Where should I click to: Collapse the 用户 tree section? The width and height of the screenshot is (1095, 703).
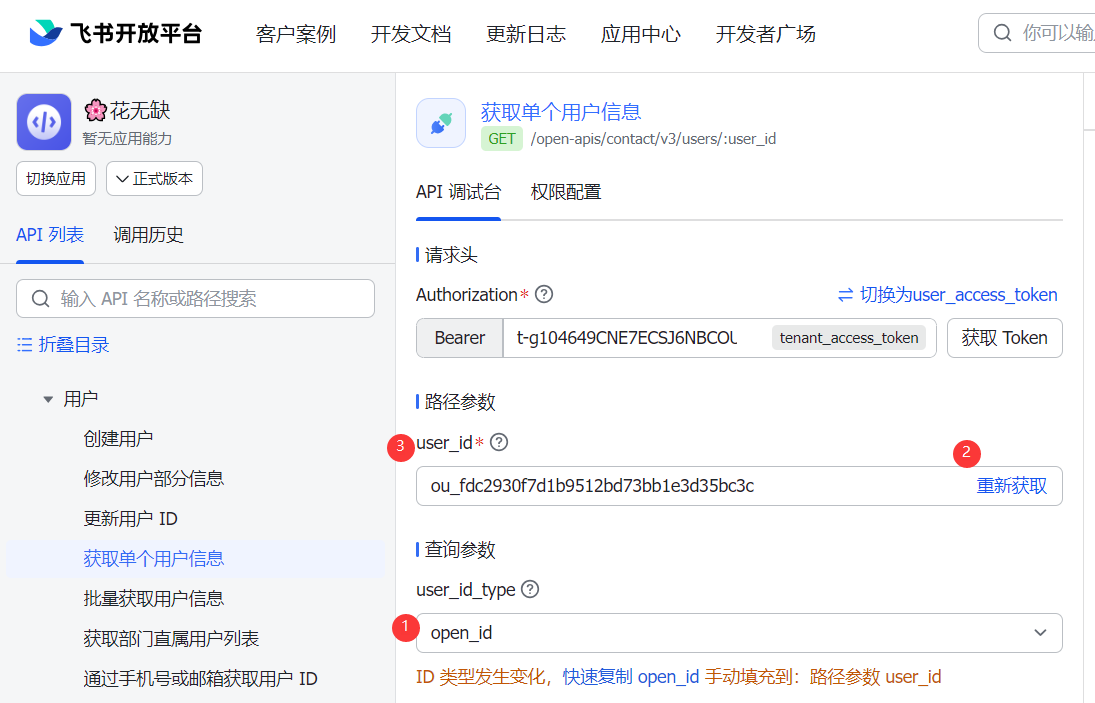pyautogui.click(x=48, y=399)
